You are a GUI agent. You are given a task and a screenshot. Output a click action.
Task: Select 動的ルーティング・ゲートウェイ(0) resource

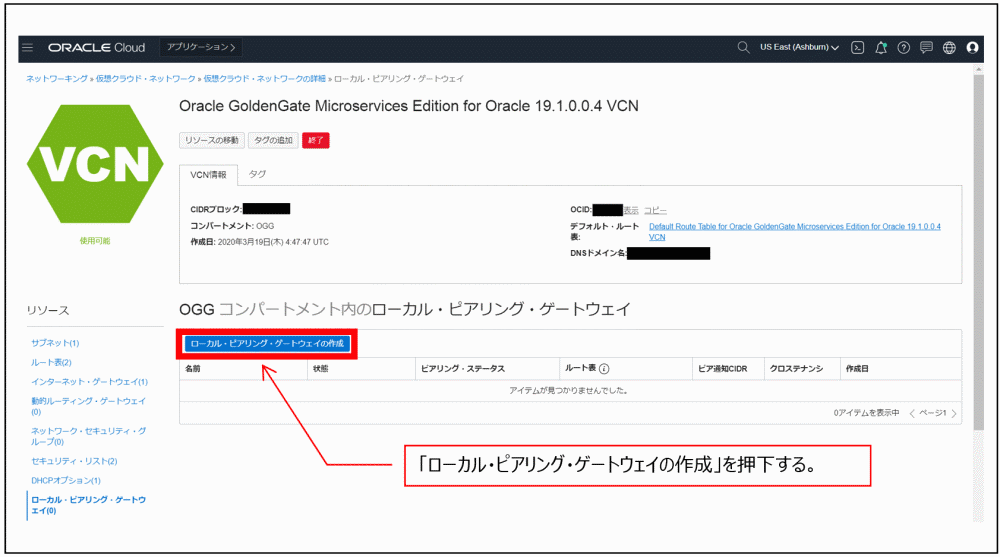(x=88, y=406)
